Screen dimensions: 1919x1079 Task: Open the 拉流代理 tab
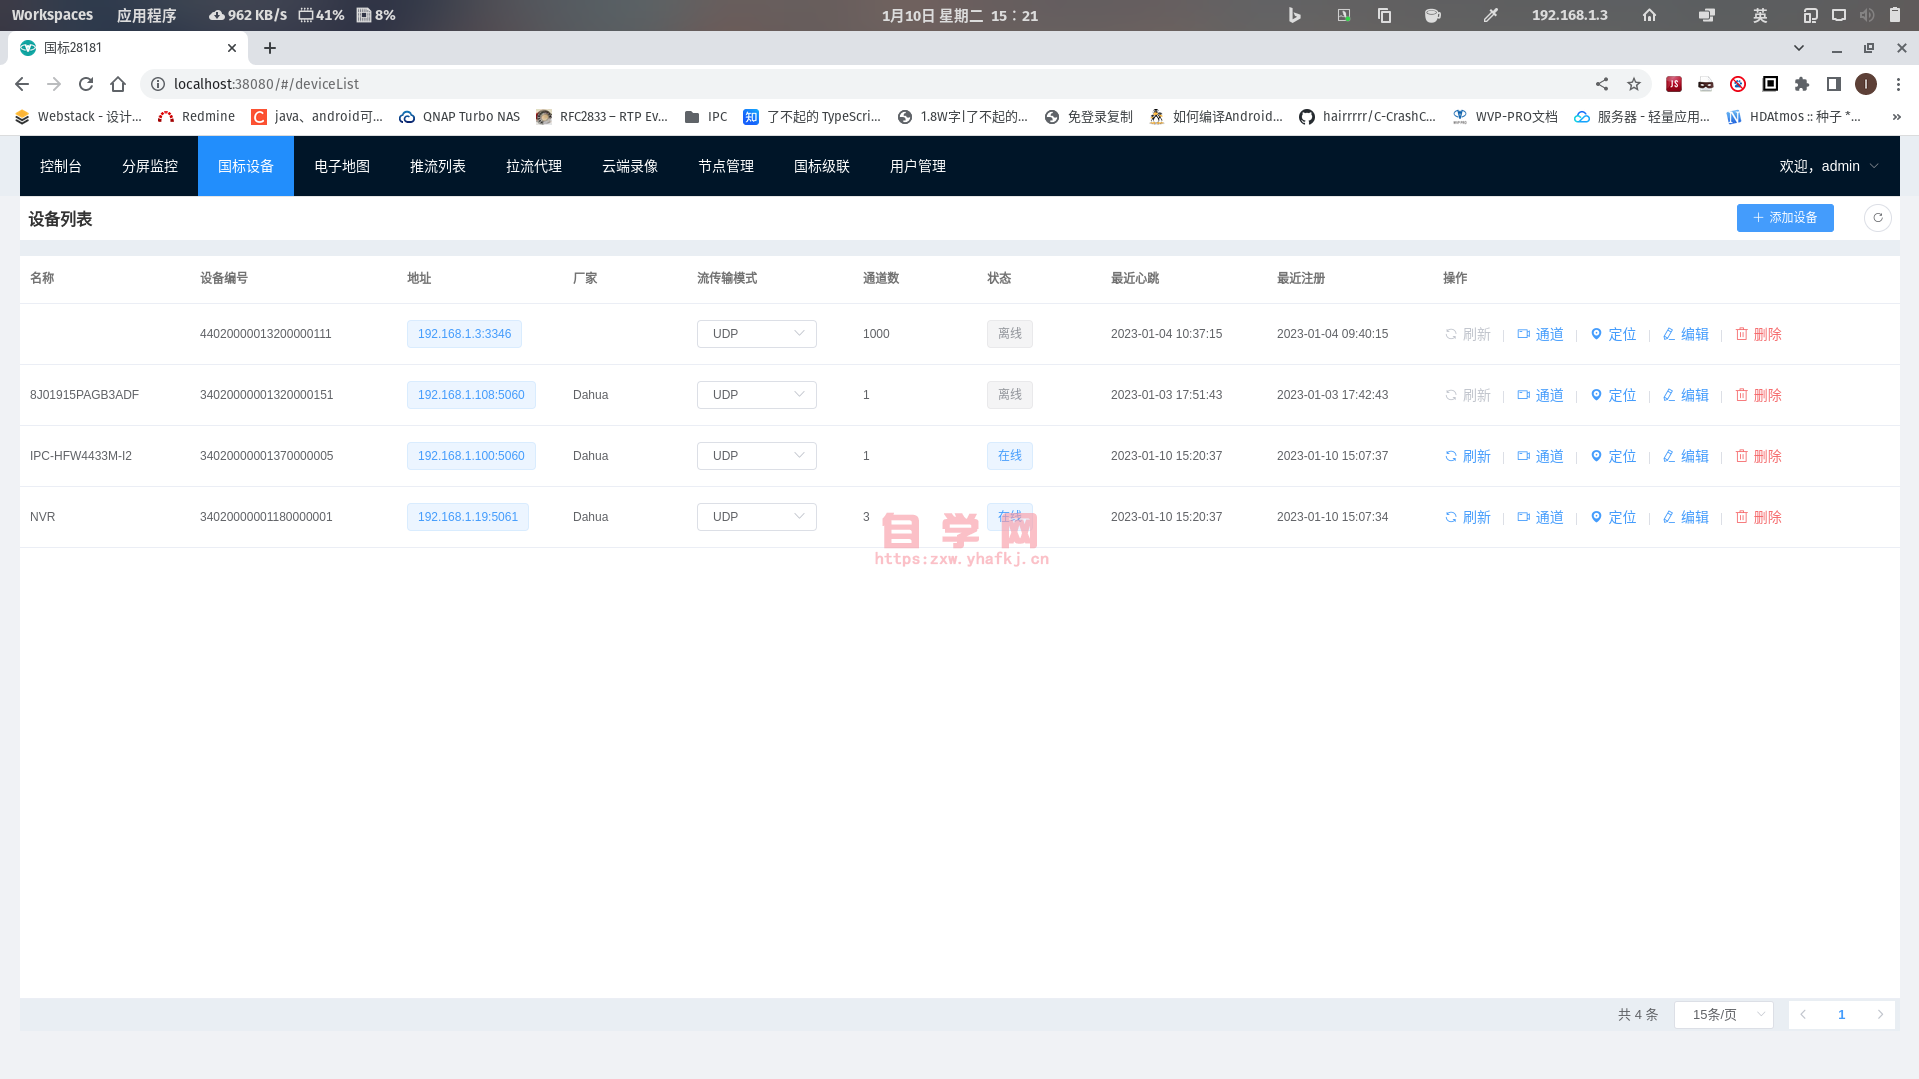[x=534, y=166]
